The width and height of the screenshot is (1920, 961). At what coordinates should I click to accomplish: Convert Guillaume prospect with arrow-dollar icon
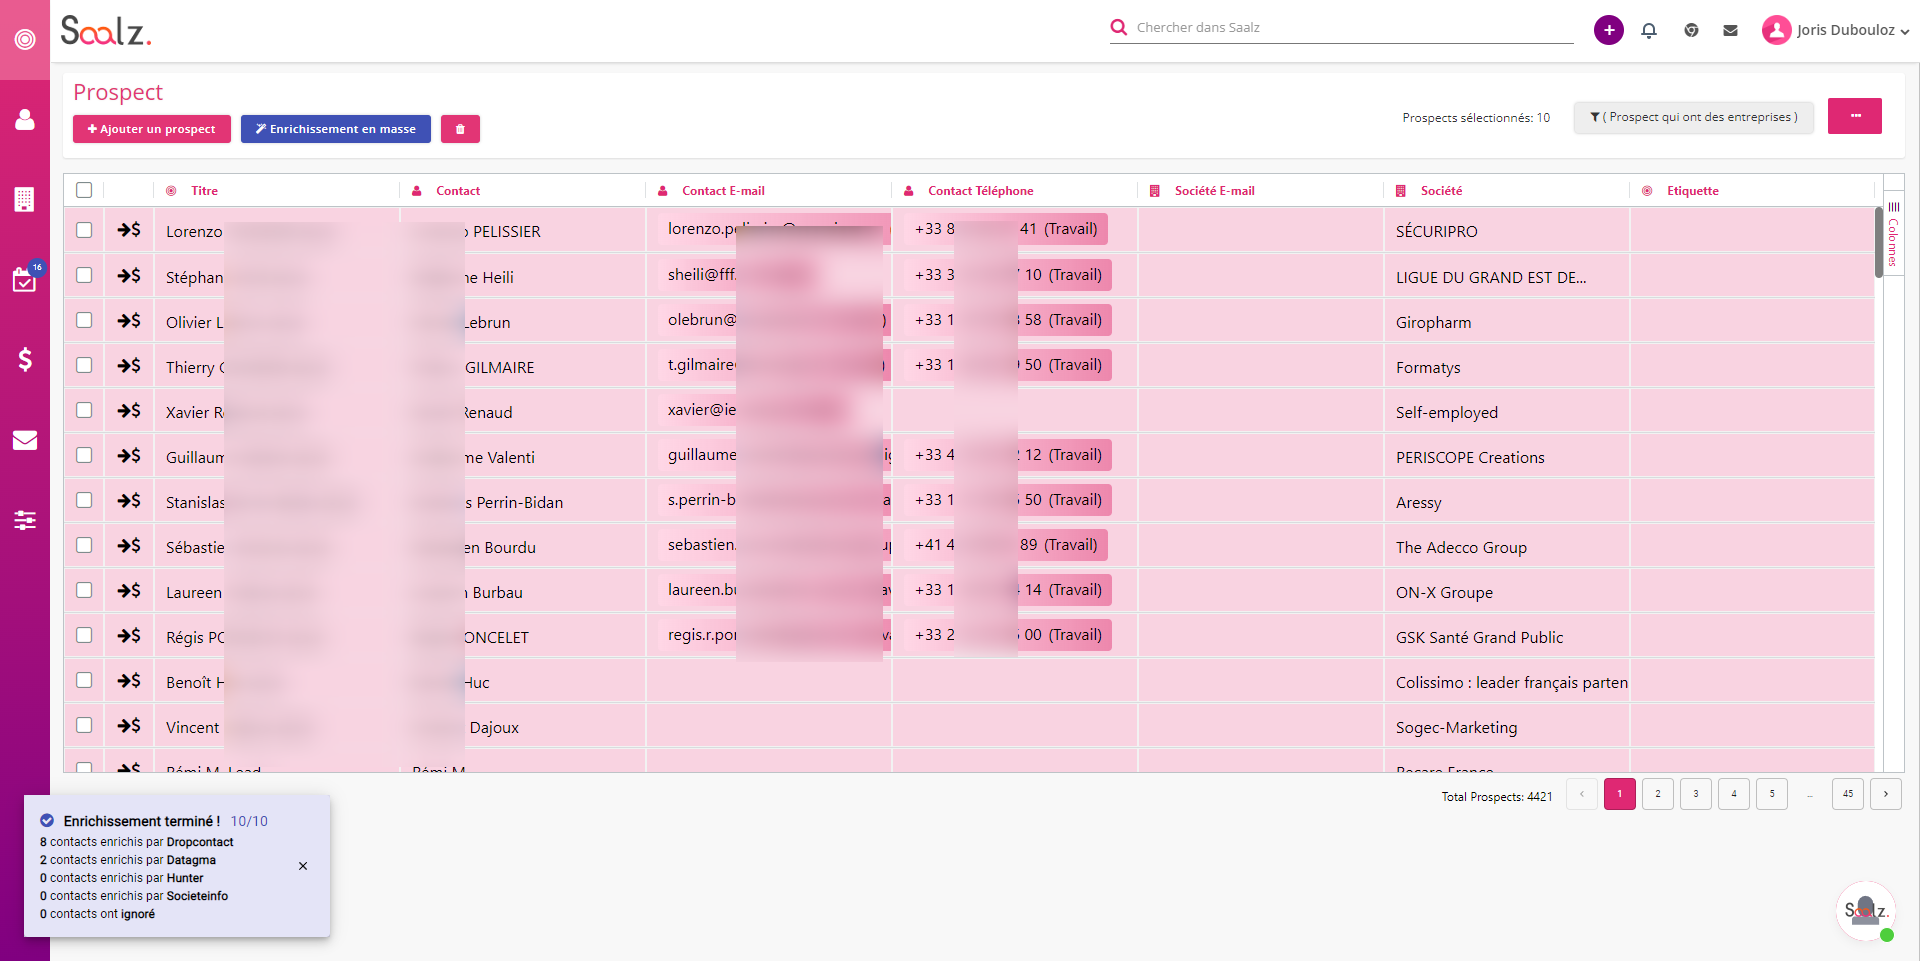[x=129, y=455]
